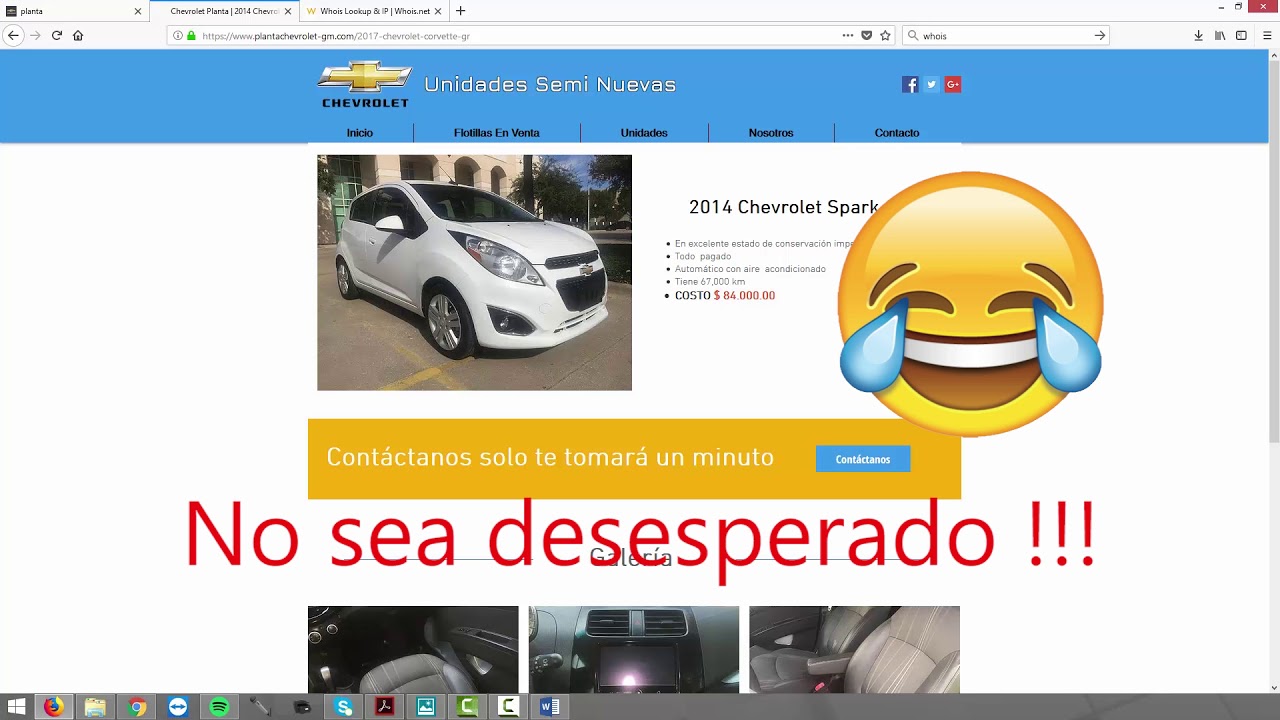Open the Inicio menu item
Screen dimensions: 1280x720
click(360, 133)
